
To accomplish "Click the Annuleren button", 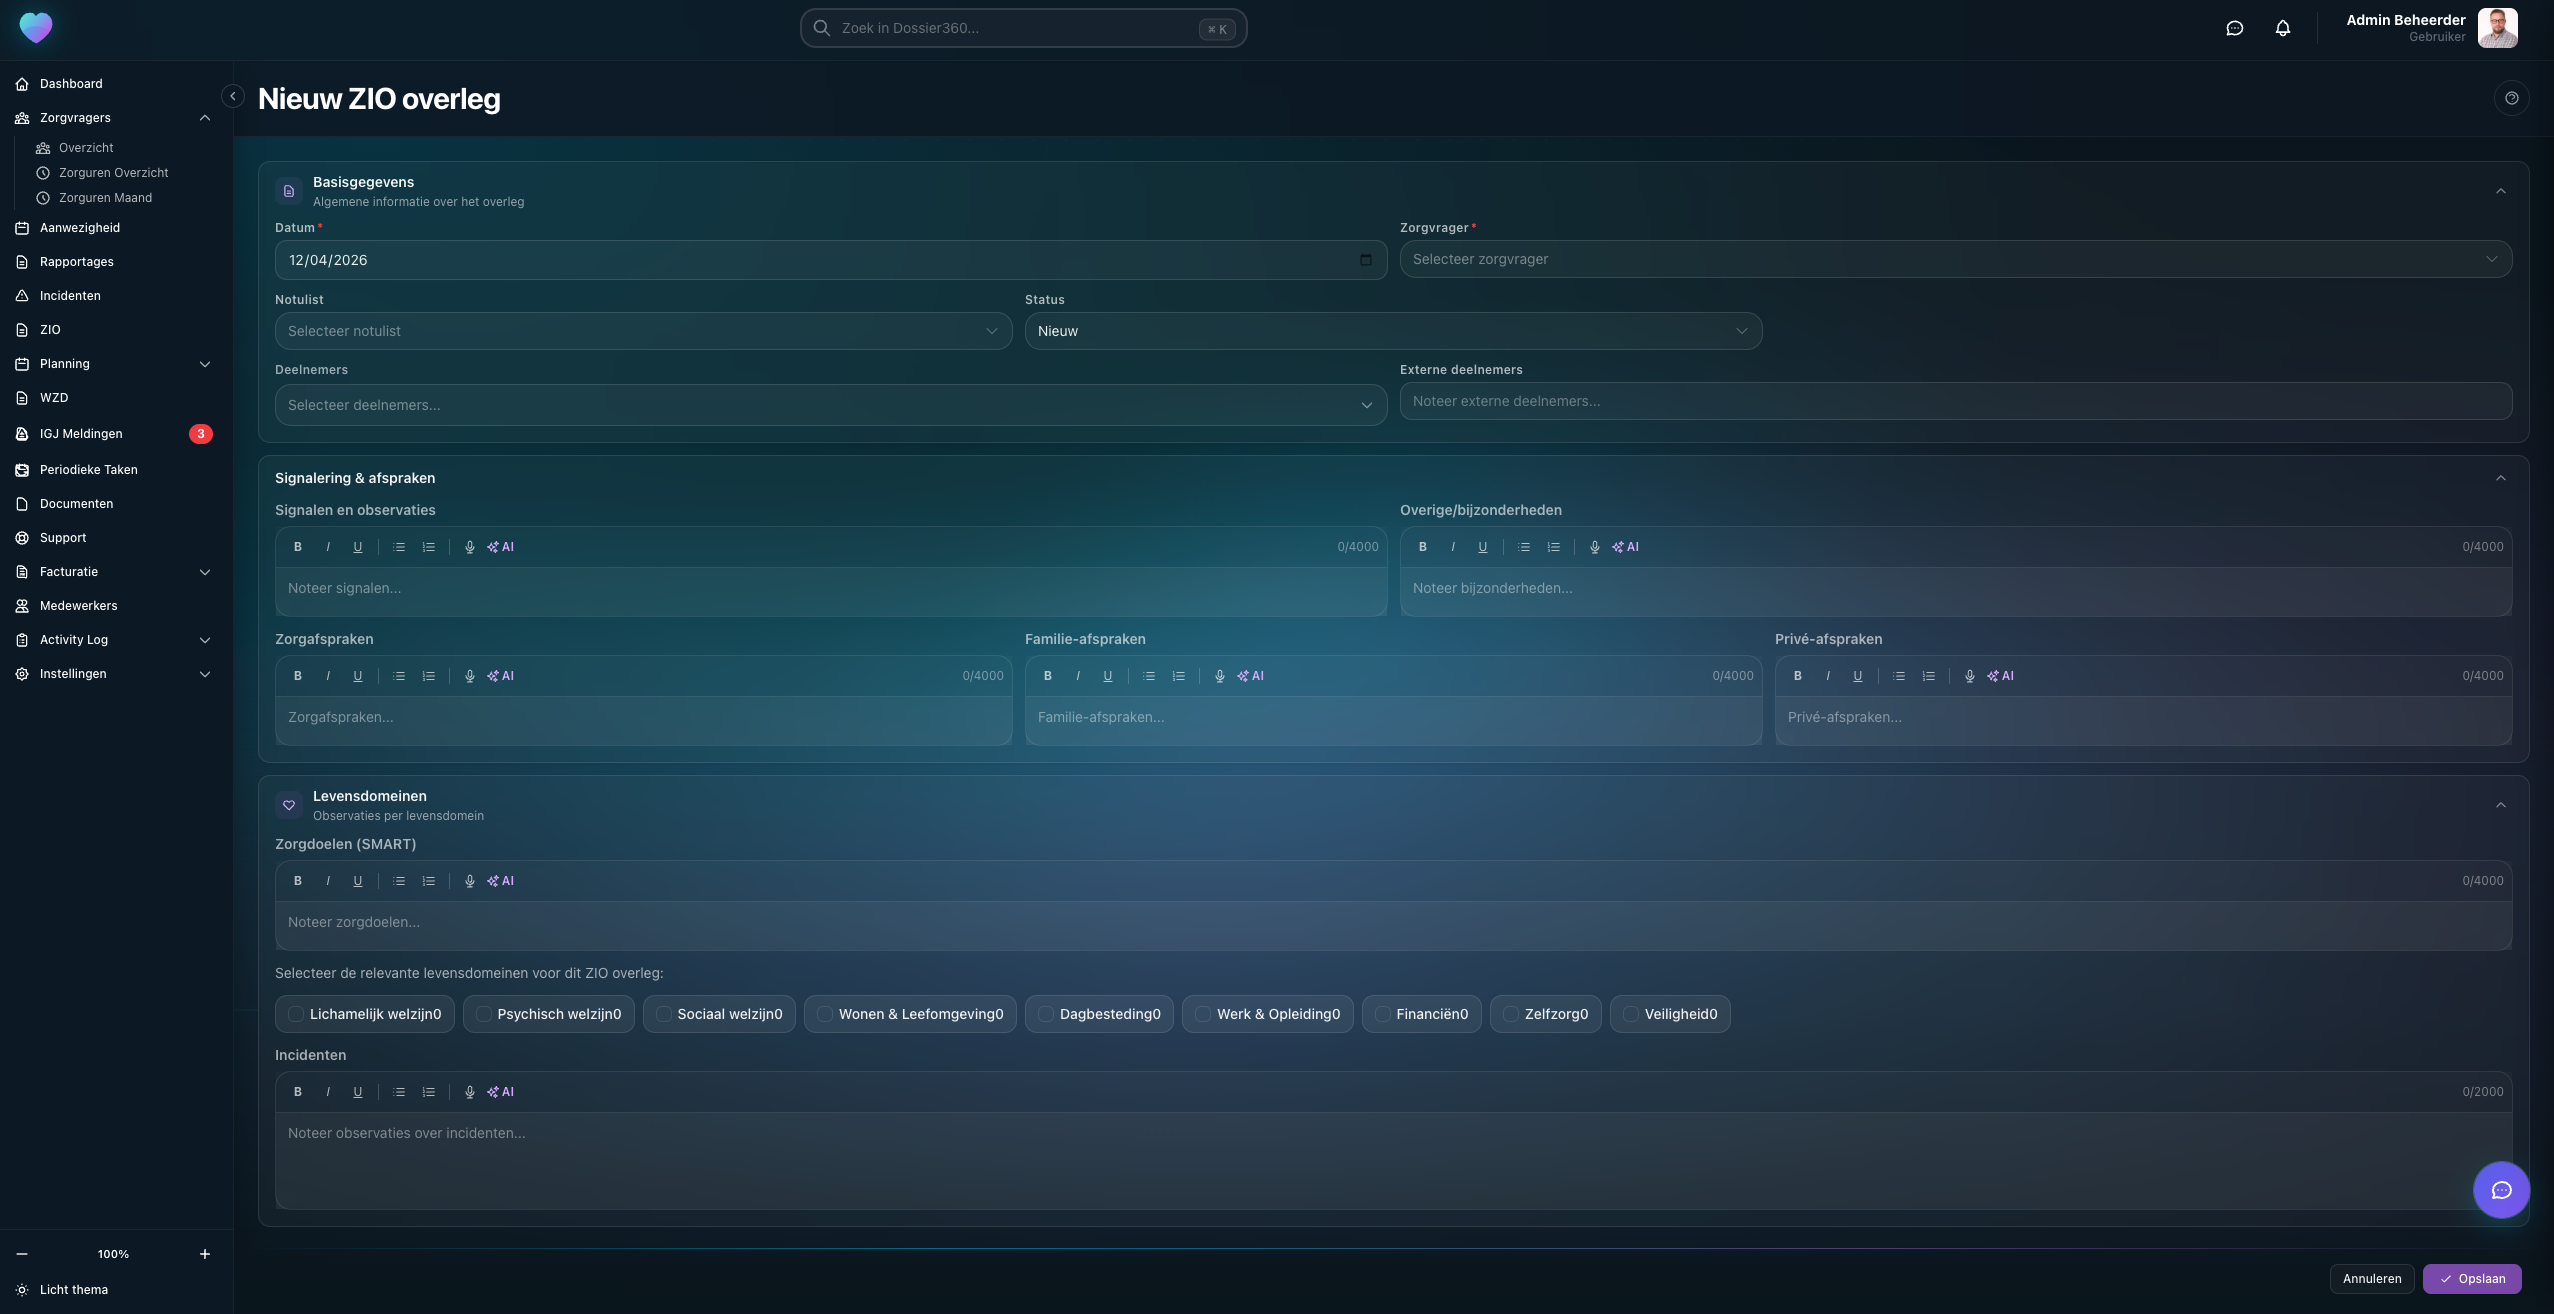I will [2371, 1278].
